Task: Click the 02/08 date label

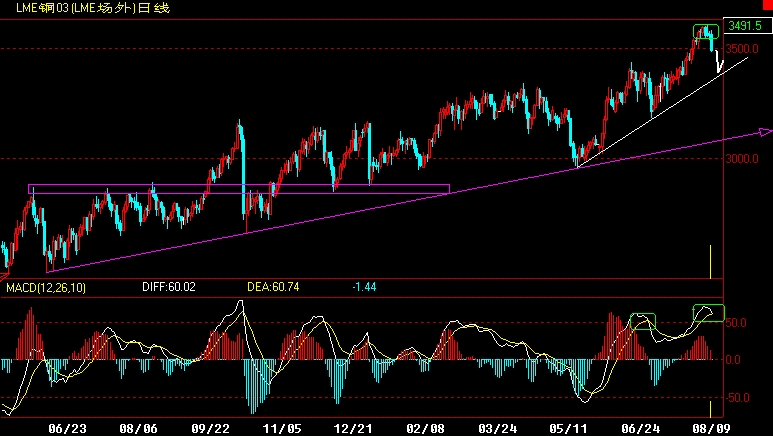Action: [x=425, y=429]
